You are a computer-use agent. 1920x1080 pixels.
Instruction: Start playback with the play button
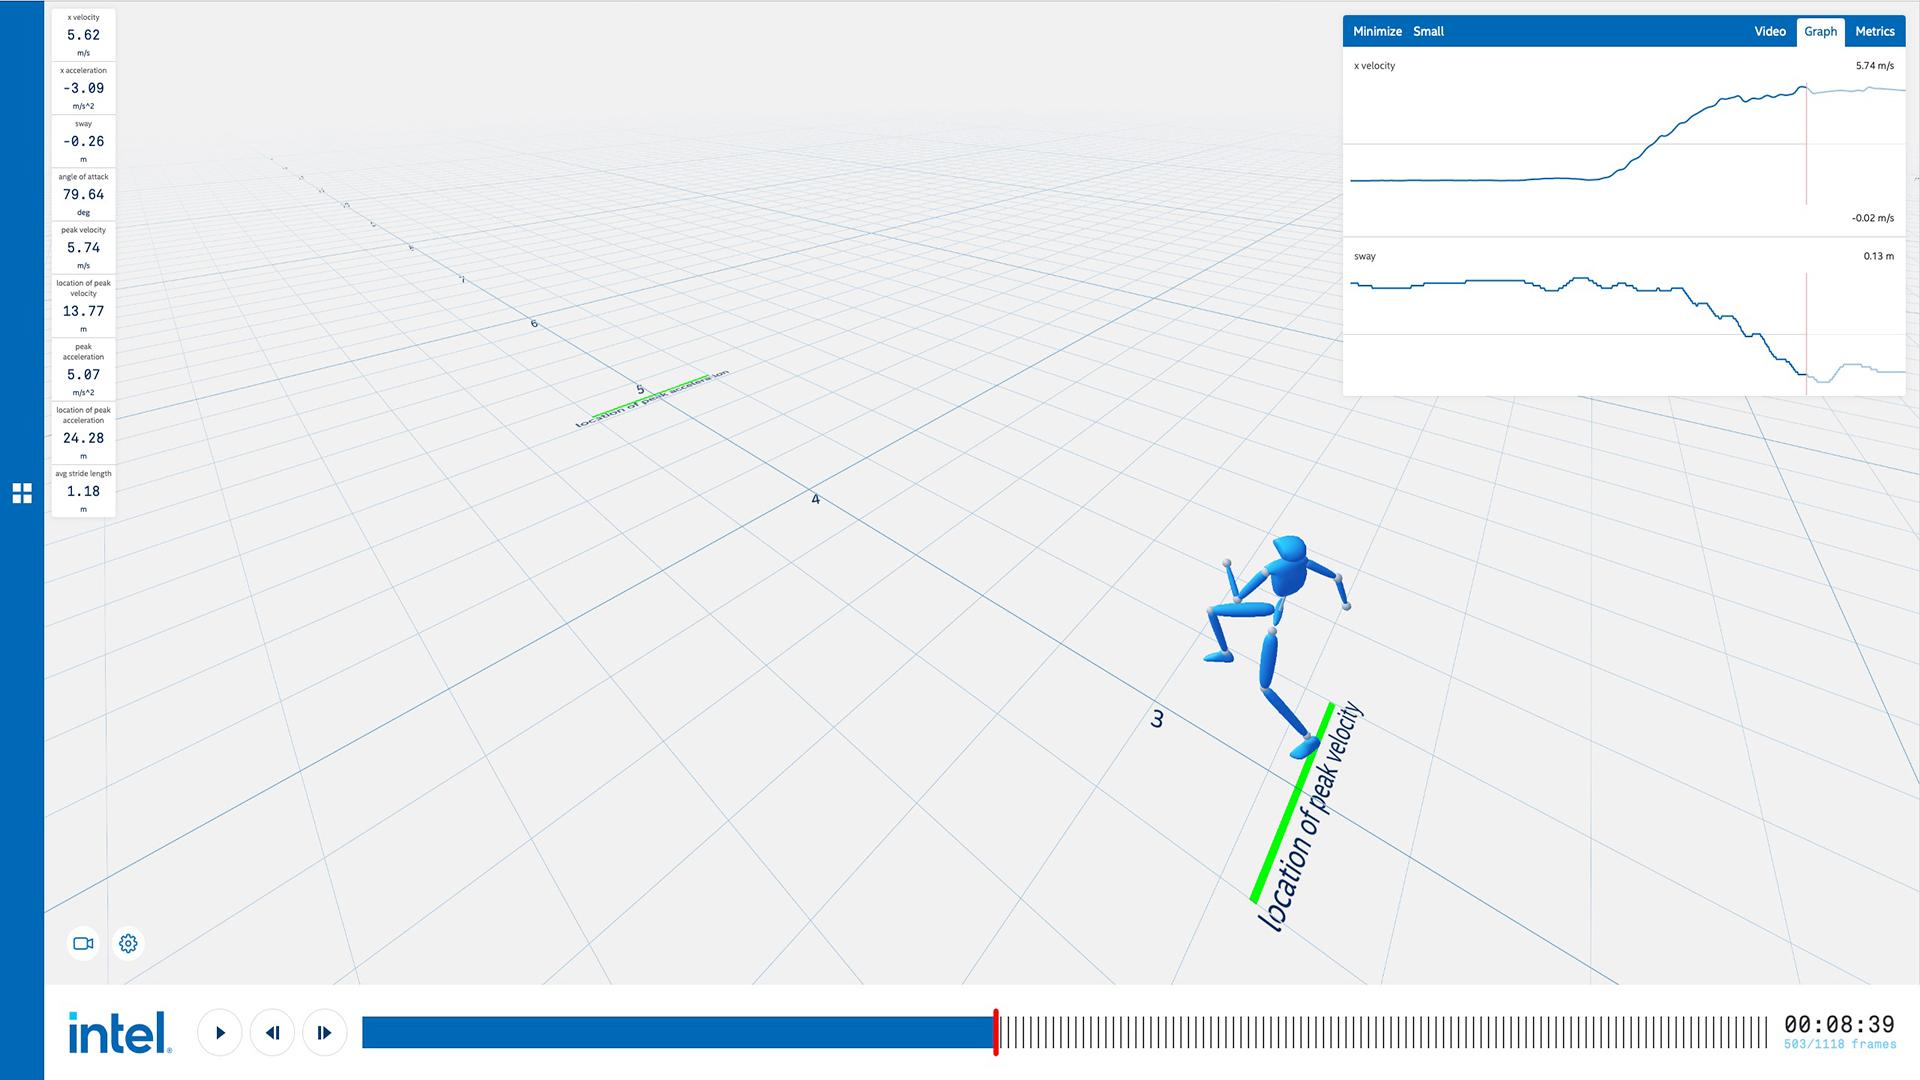point(220,1033)
